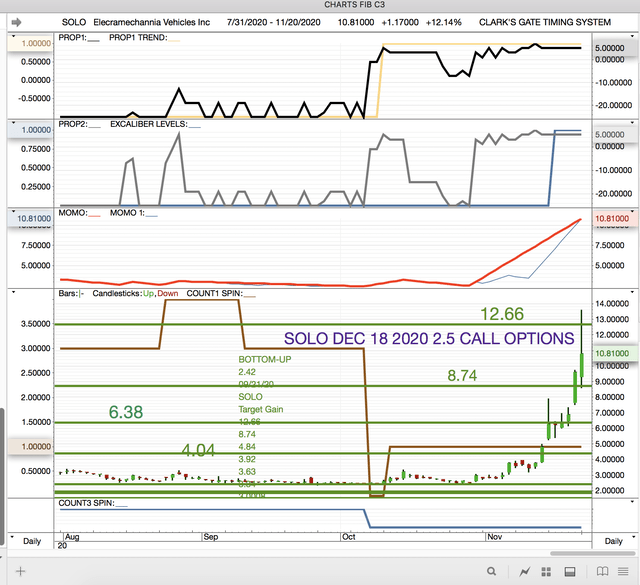Open the PROP2 pane's left triangle menu
Image resolution: width=640 pixels, height=585 pixels.
coord(13,123)
